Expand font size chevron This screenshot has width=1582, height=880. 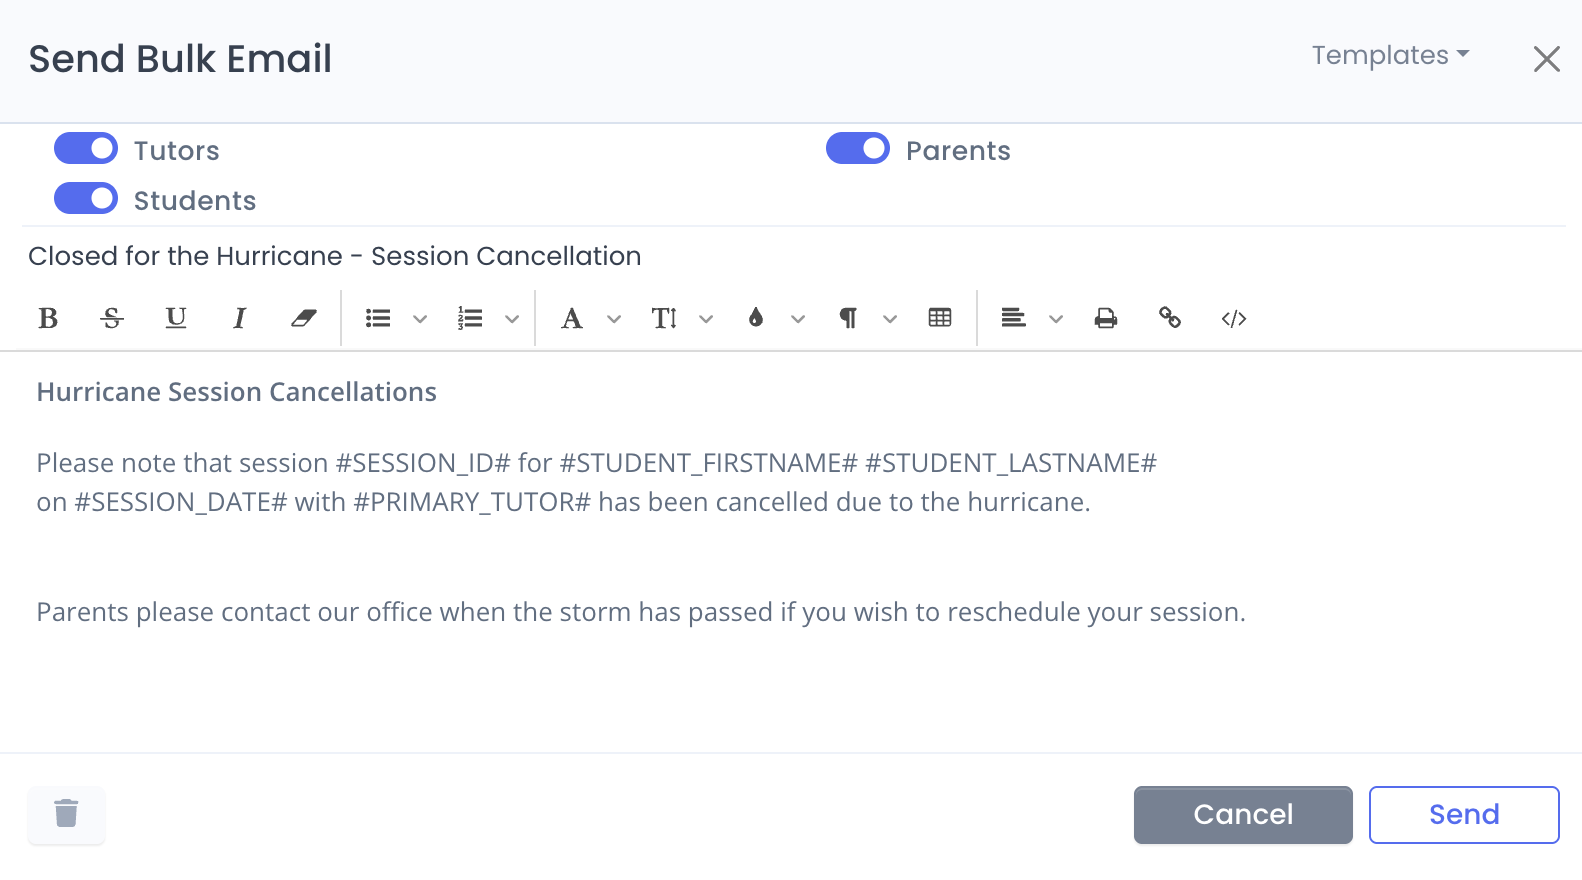pyautogui.click(x=706, y=319)
